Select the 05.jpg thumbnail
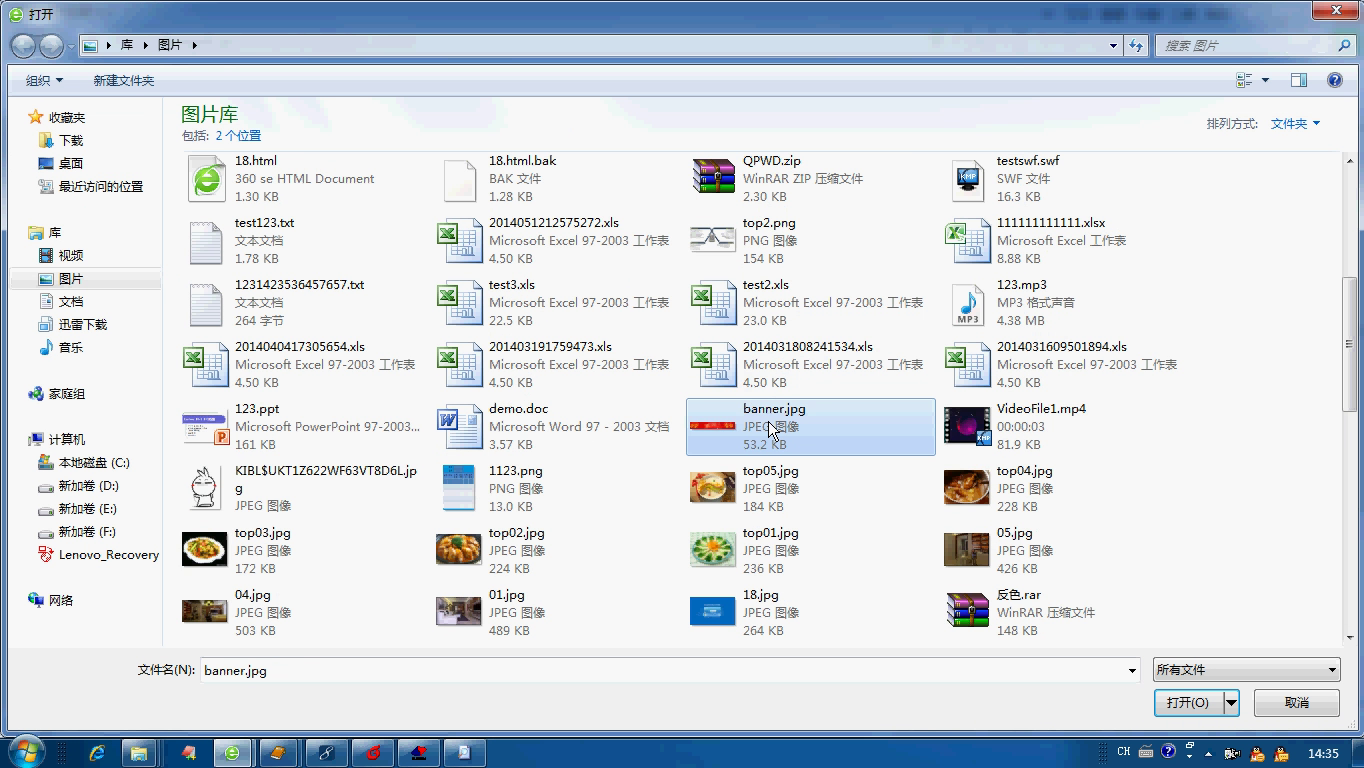The image size is (1364, 768). (x=967, y=550)
